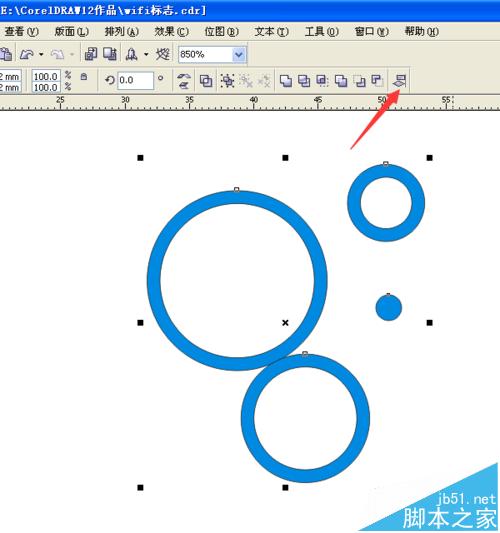This screenshot has height=533, width=500.
Task: Open the 效果(C) menu
Action: [x=172, y=32]
